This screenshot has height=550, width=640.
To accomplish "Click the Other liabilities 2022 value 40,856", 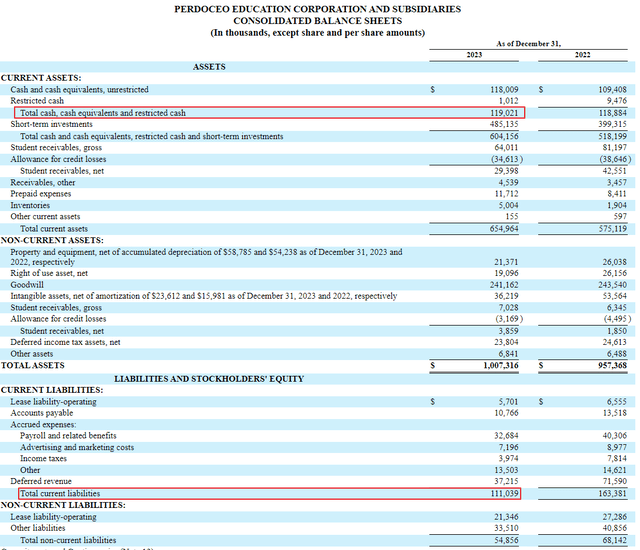I will (x=615, y=528).
